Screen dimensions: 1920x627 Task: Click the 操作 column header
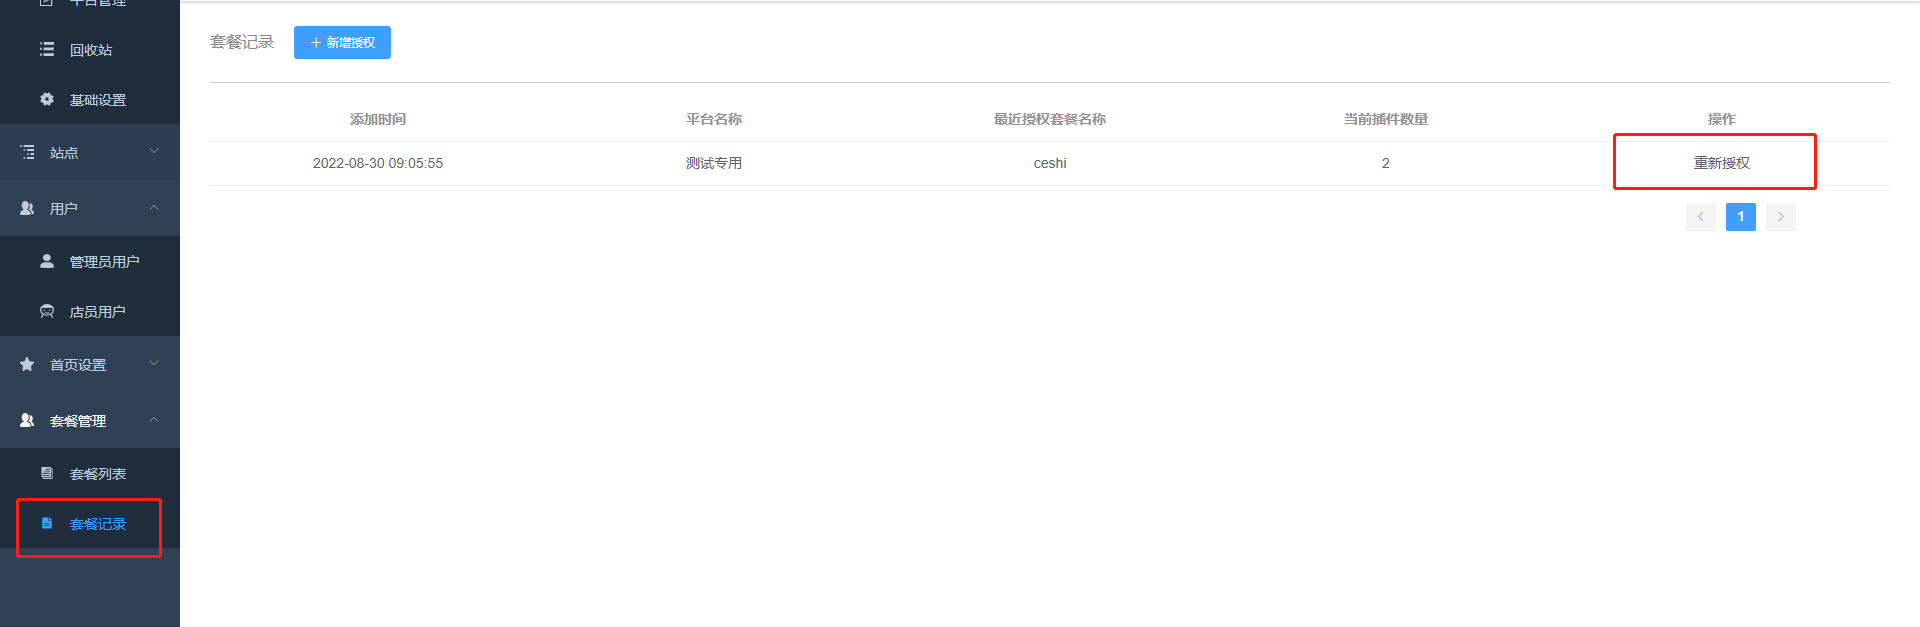pyautogui.click(x=1721, y=119)
